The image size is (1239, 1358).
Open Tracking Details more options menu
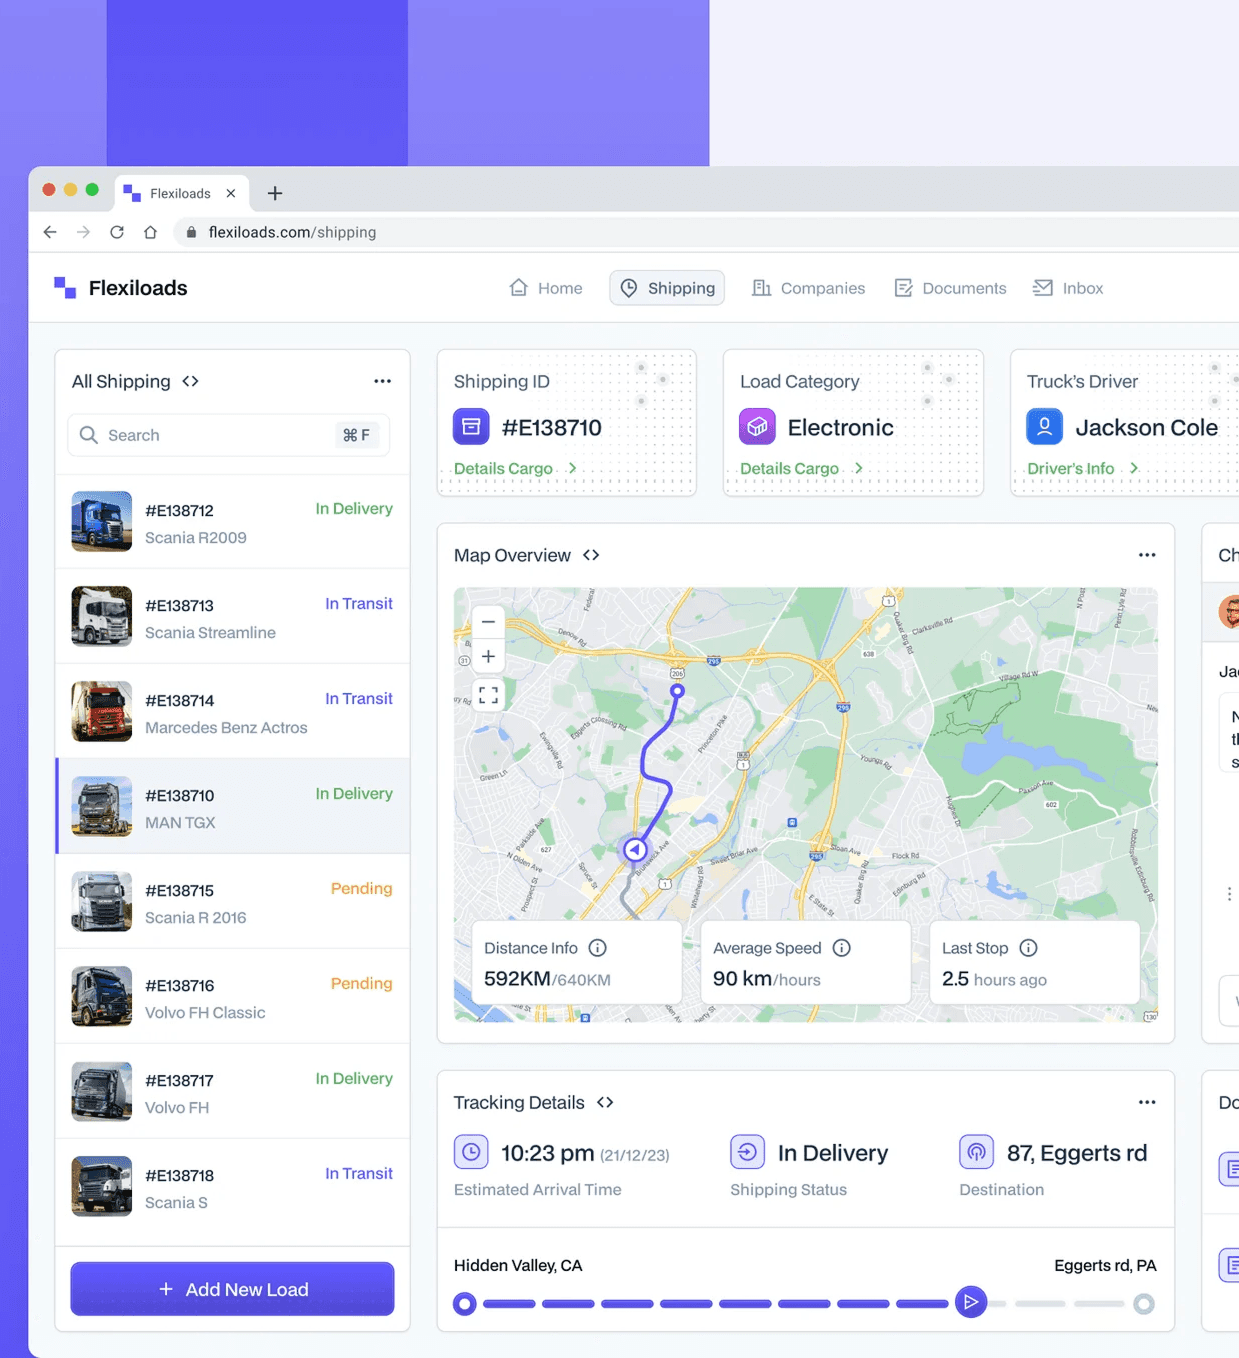click(1147, 1102)
